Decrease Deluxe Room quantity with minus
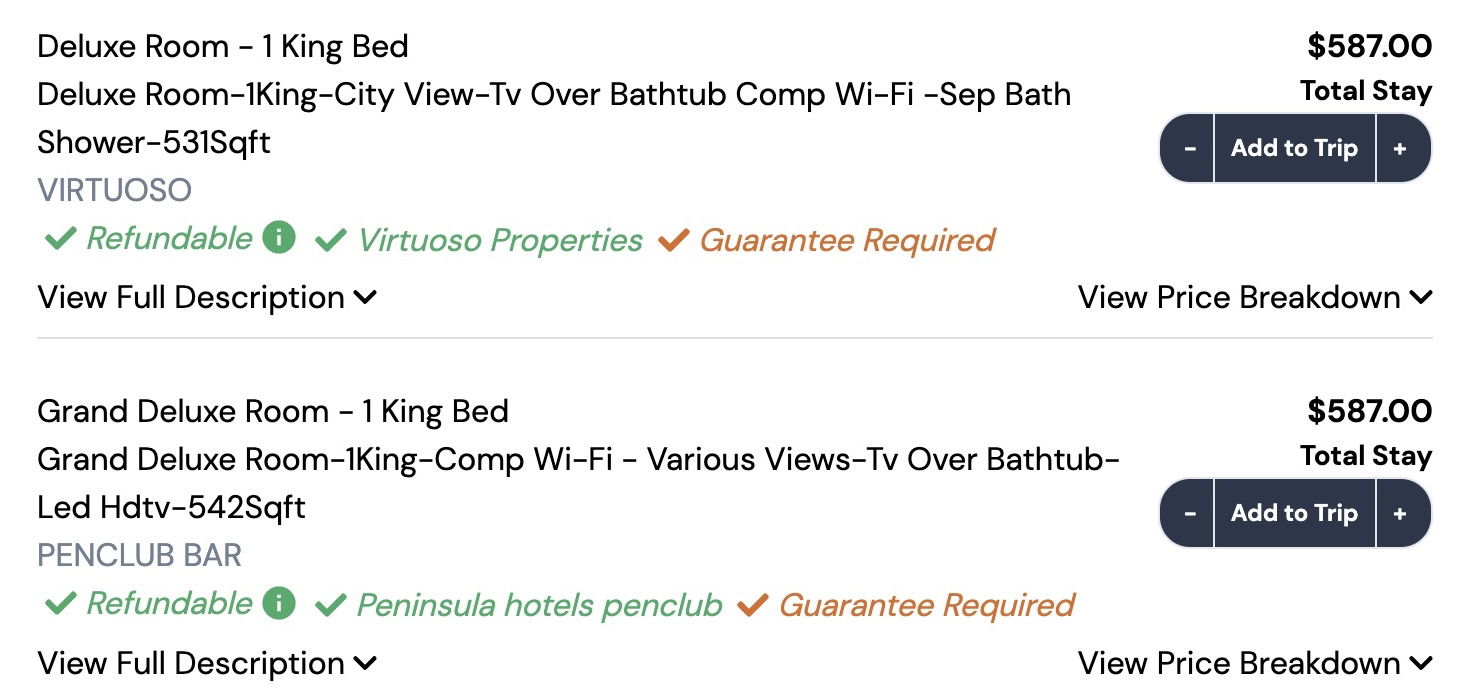 pyautogui.click(x=1189, y=148)
